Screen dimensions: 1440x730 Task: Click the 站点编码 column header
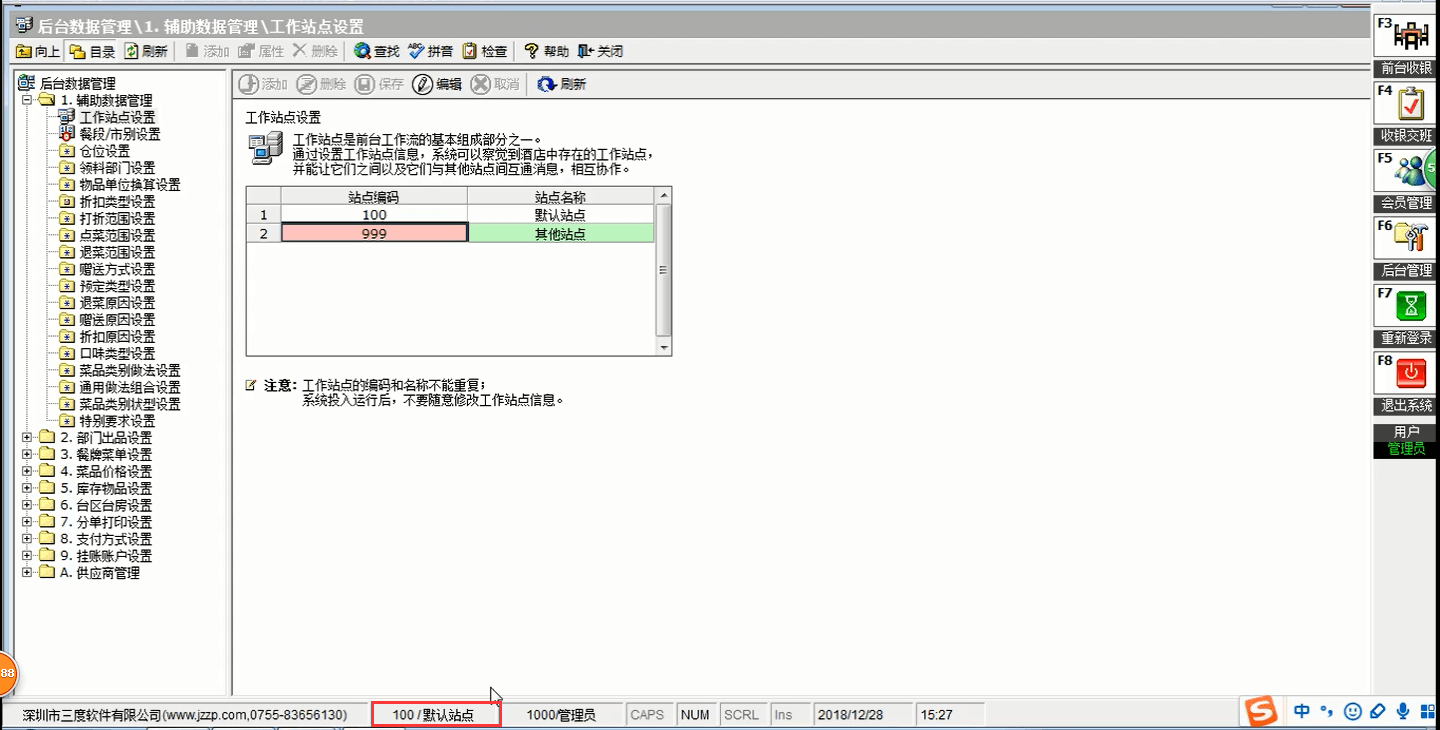374,197
